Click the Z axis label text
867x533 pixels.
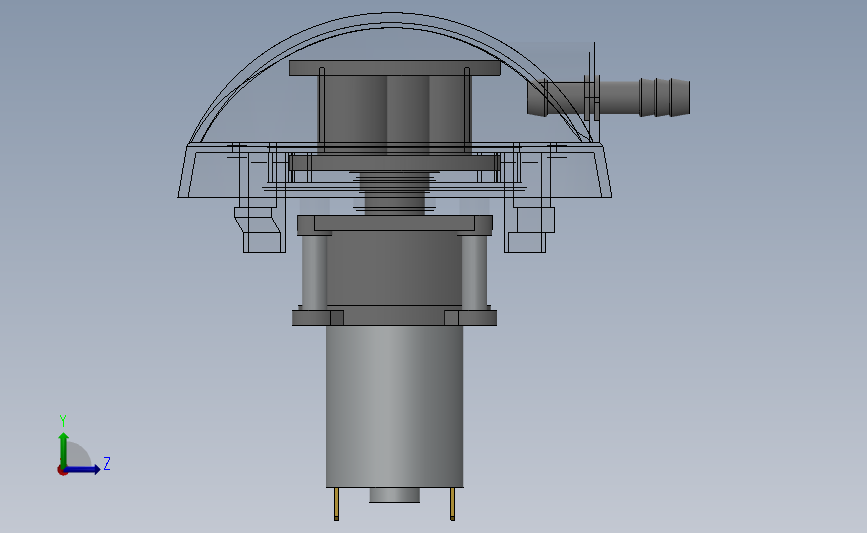point(107,463)
